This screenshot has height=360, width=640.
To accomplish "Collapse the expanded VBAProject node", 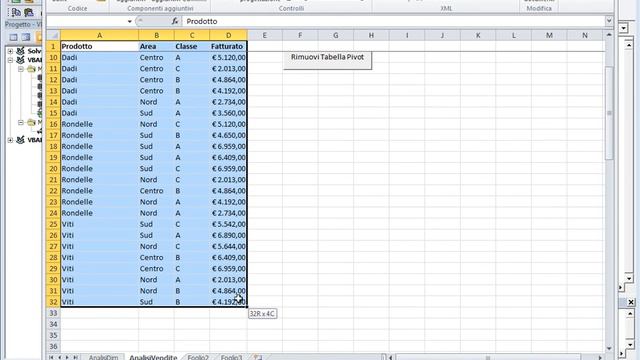I will pyautogui.click(x=10, y=60).
